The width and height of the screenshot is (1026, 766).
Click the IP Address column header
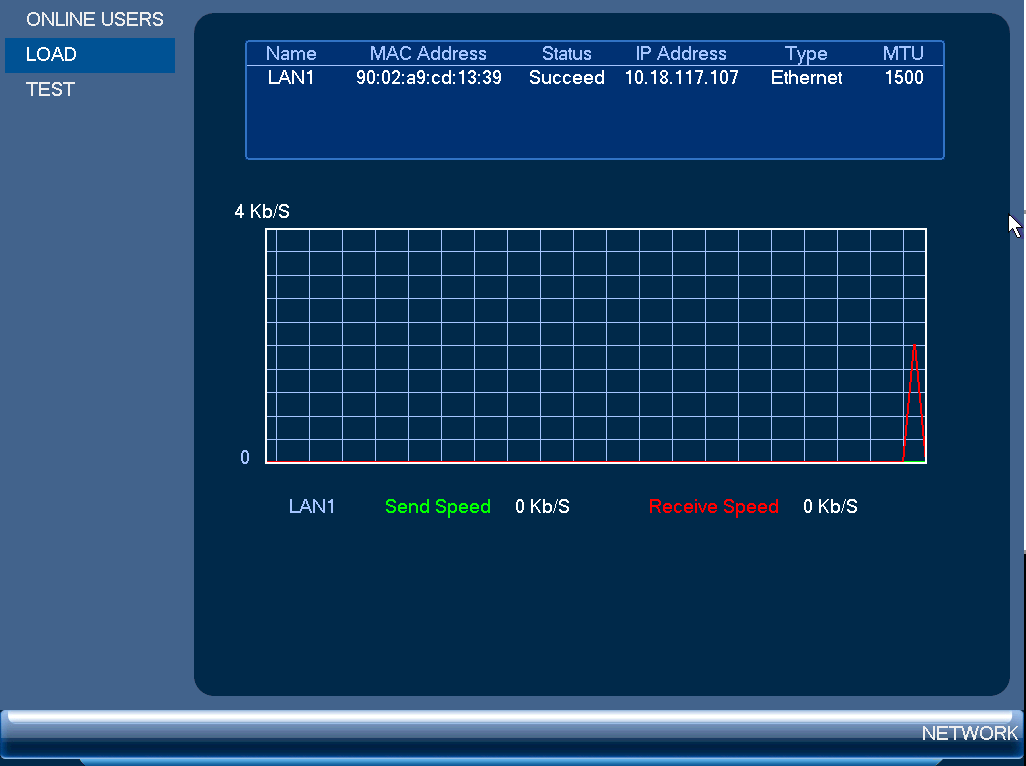681,54
